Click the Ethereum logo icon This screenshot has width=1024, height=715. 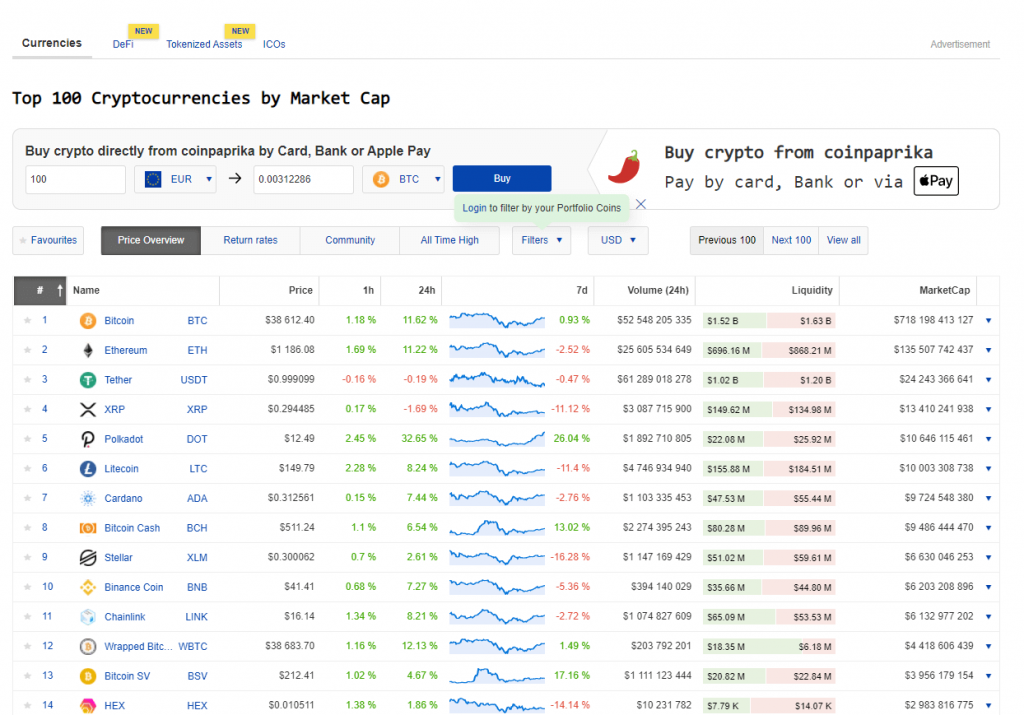click(88, 351)
